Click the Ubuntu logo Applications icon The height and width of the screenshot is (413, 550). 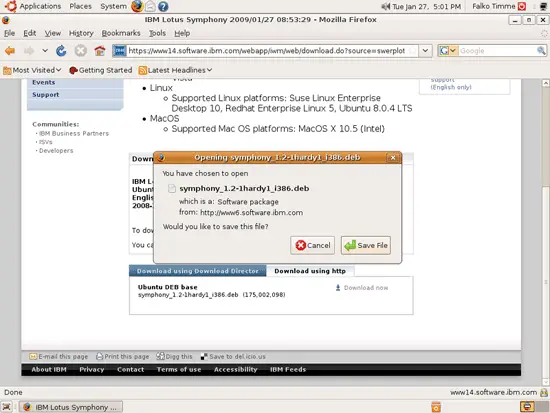(11, 6)
